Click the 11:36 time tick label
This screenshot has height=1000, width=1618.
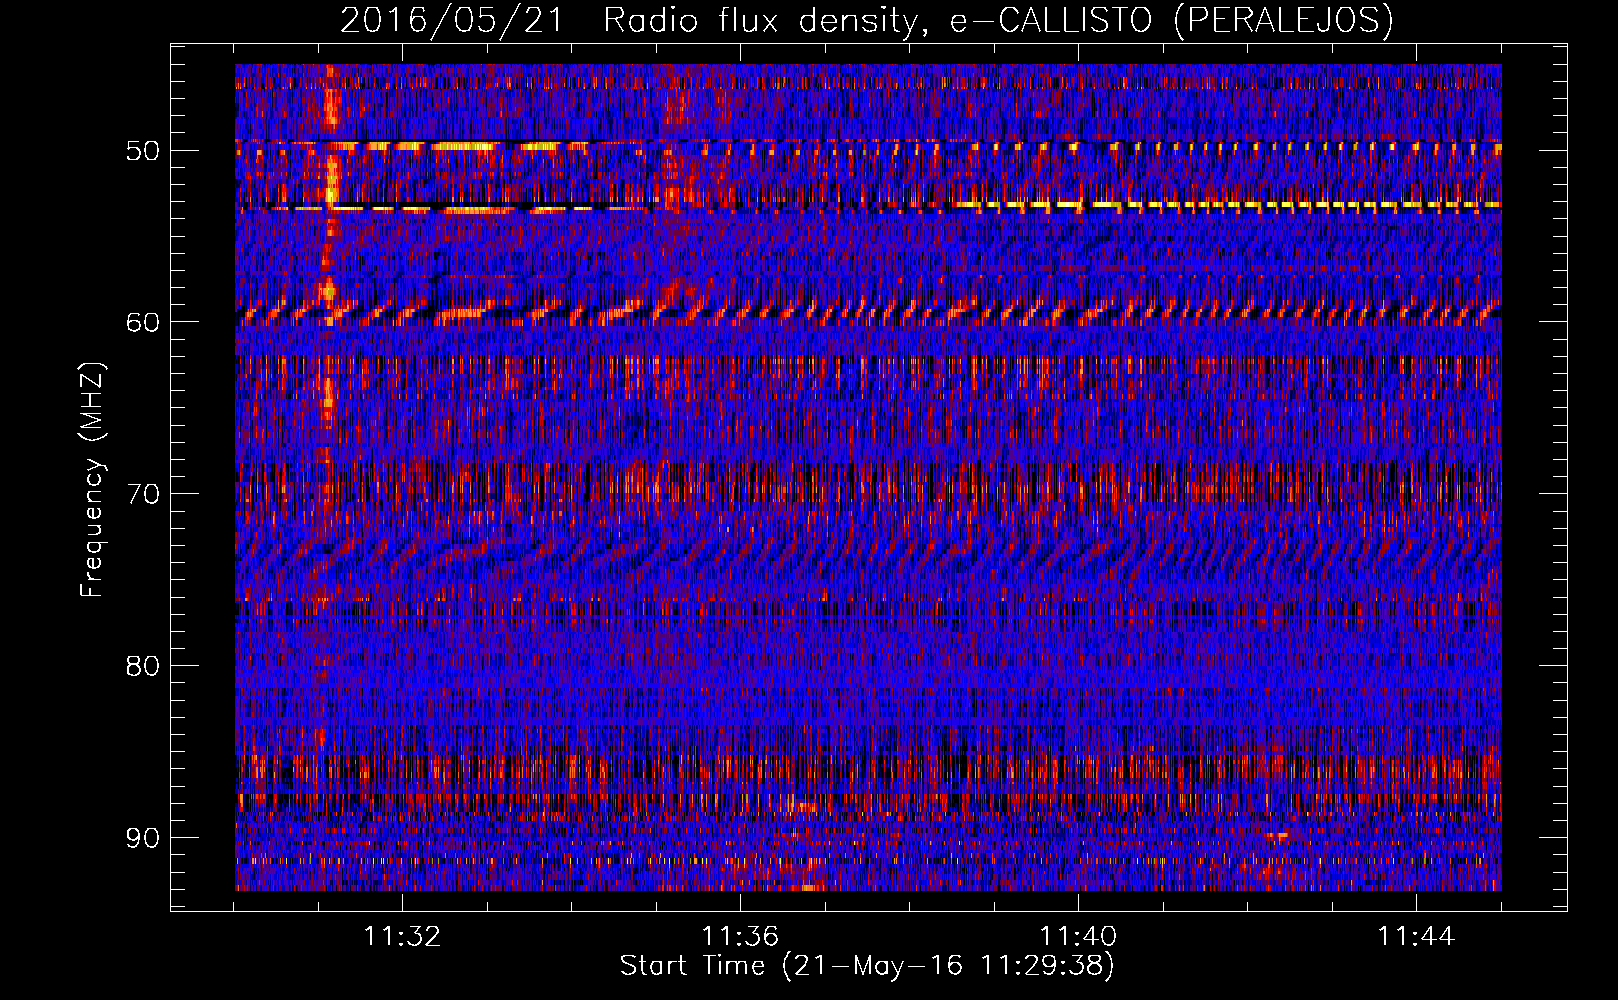tap(740, 936)
